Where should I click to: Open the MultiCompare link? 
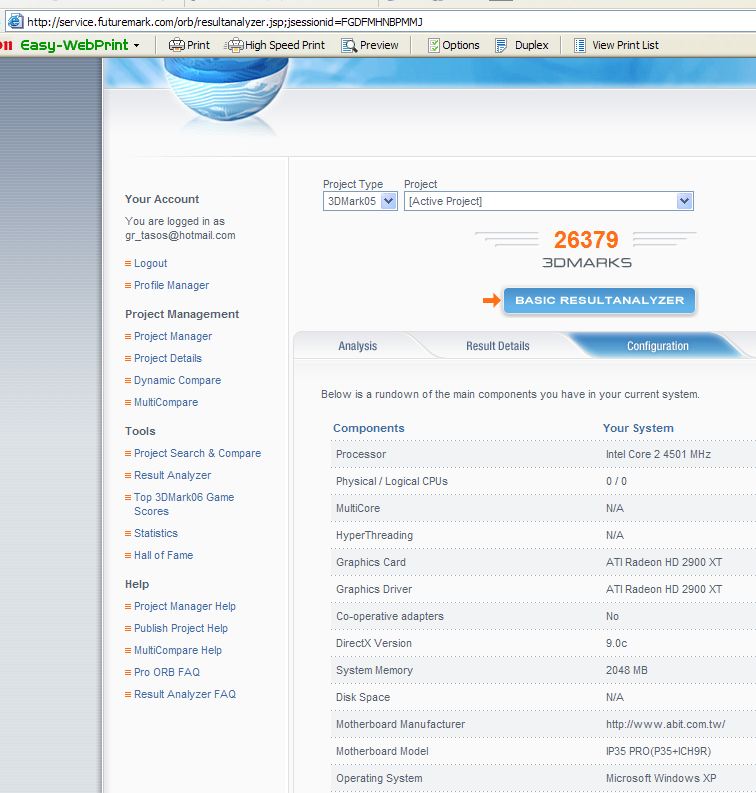click(x=166, y=402)
